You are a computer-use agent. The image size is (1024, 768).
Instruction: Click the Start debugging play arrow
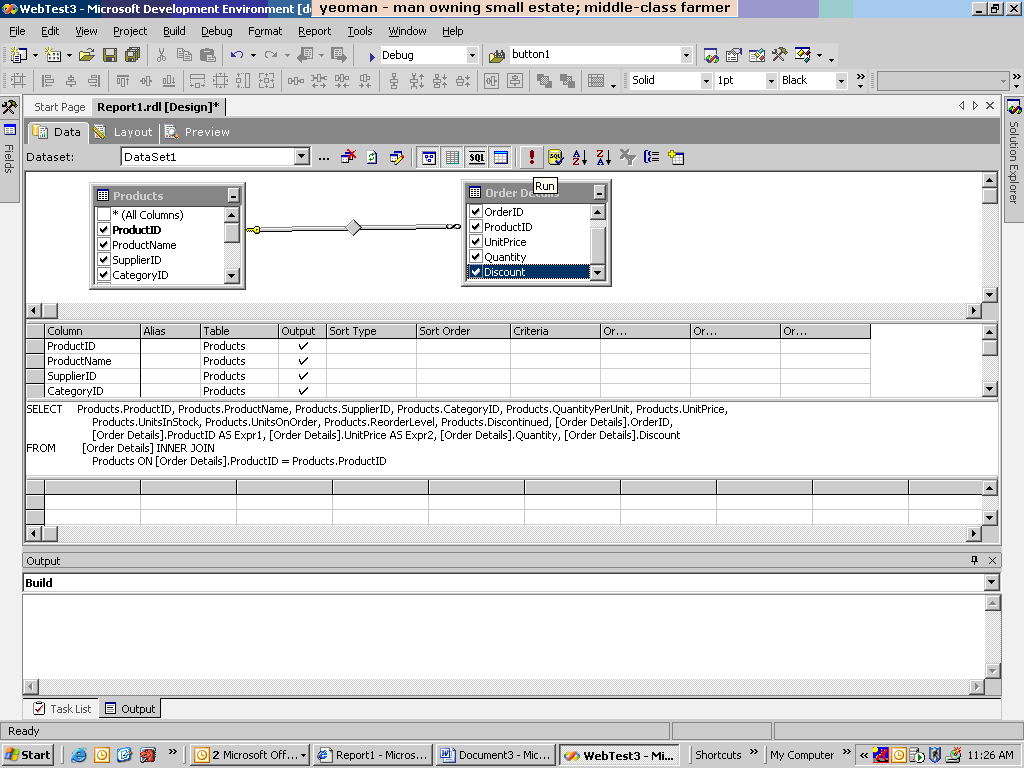tap(372, 56)
